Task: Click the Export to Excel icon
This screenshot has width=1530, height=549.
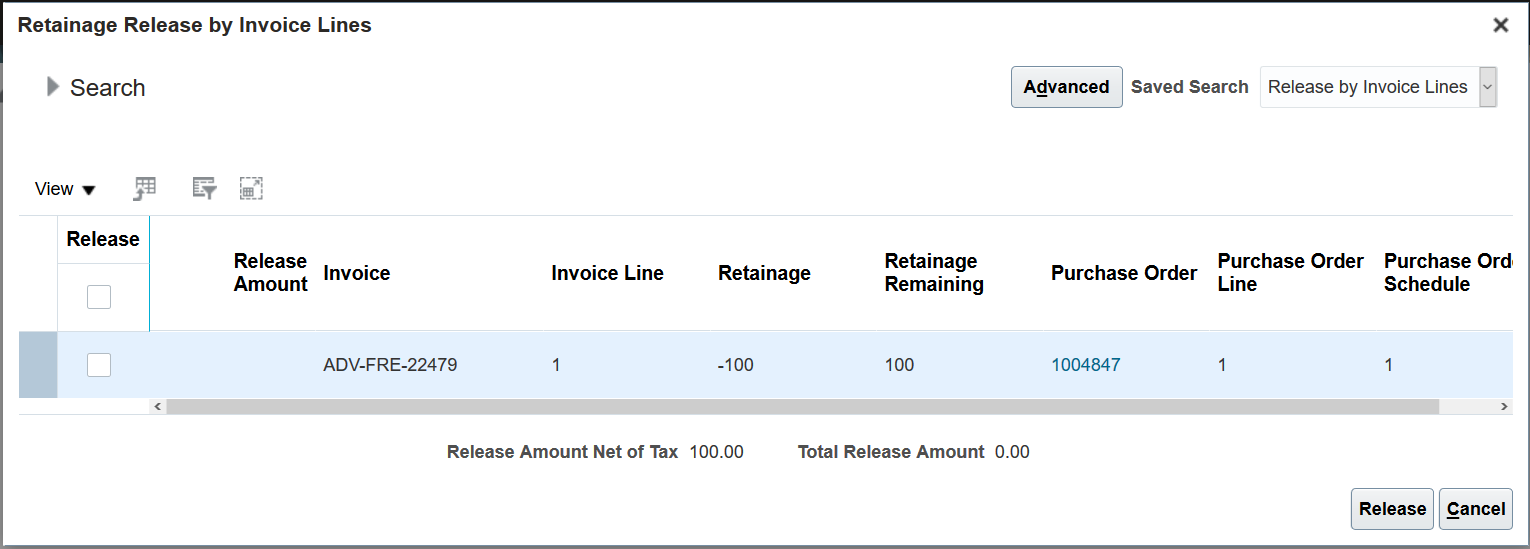Action: point(146,188)
